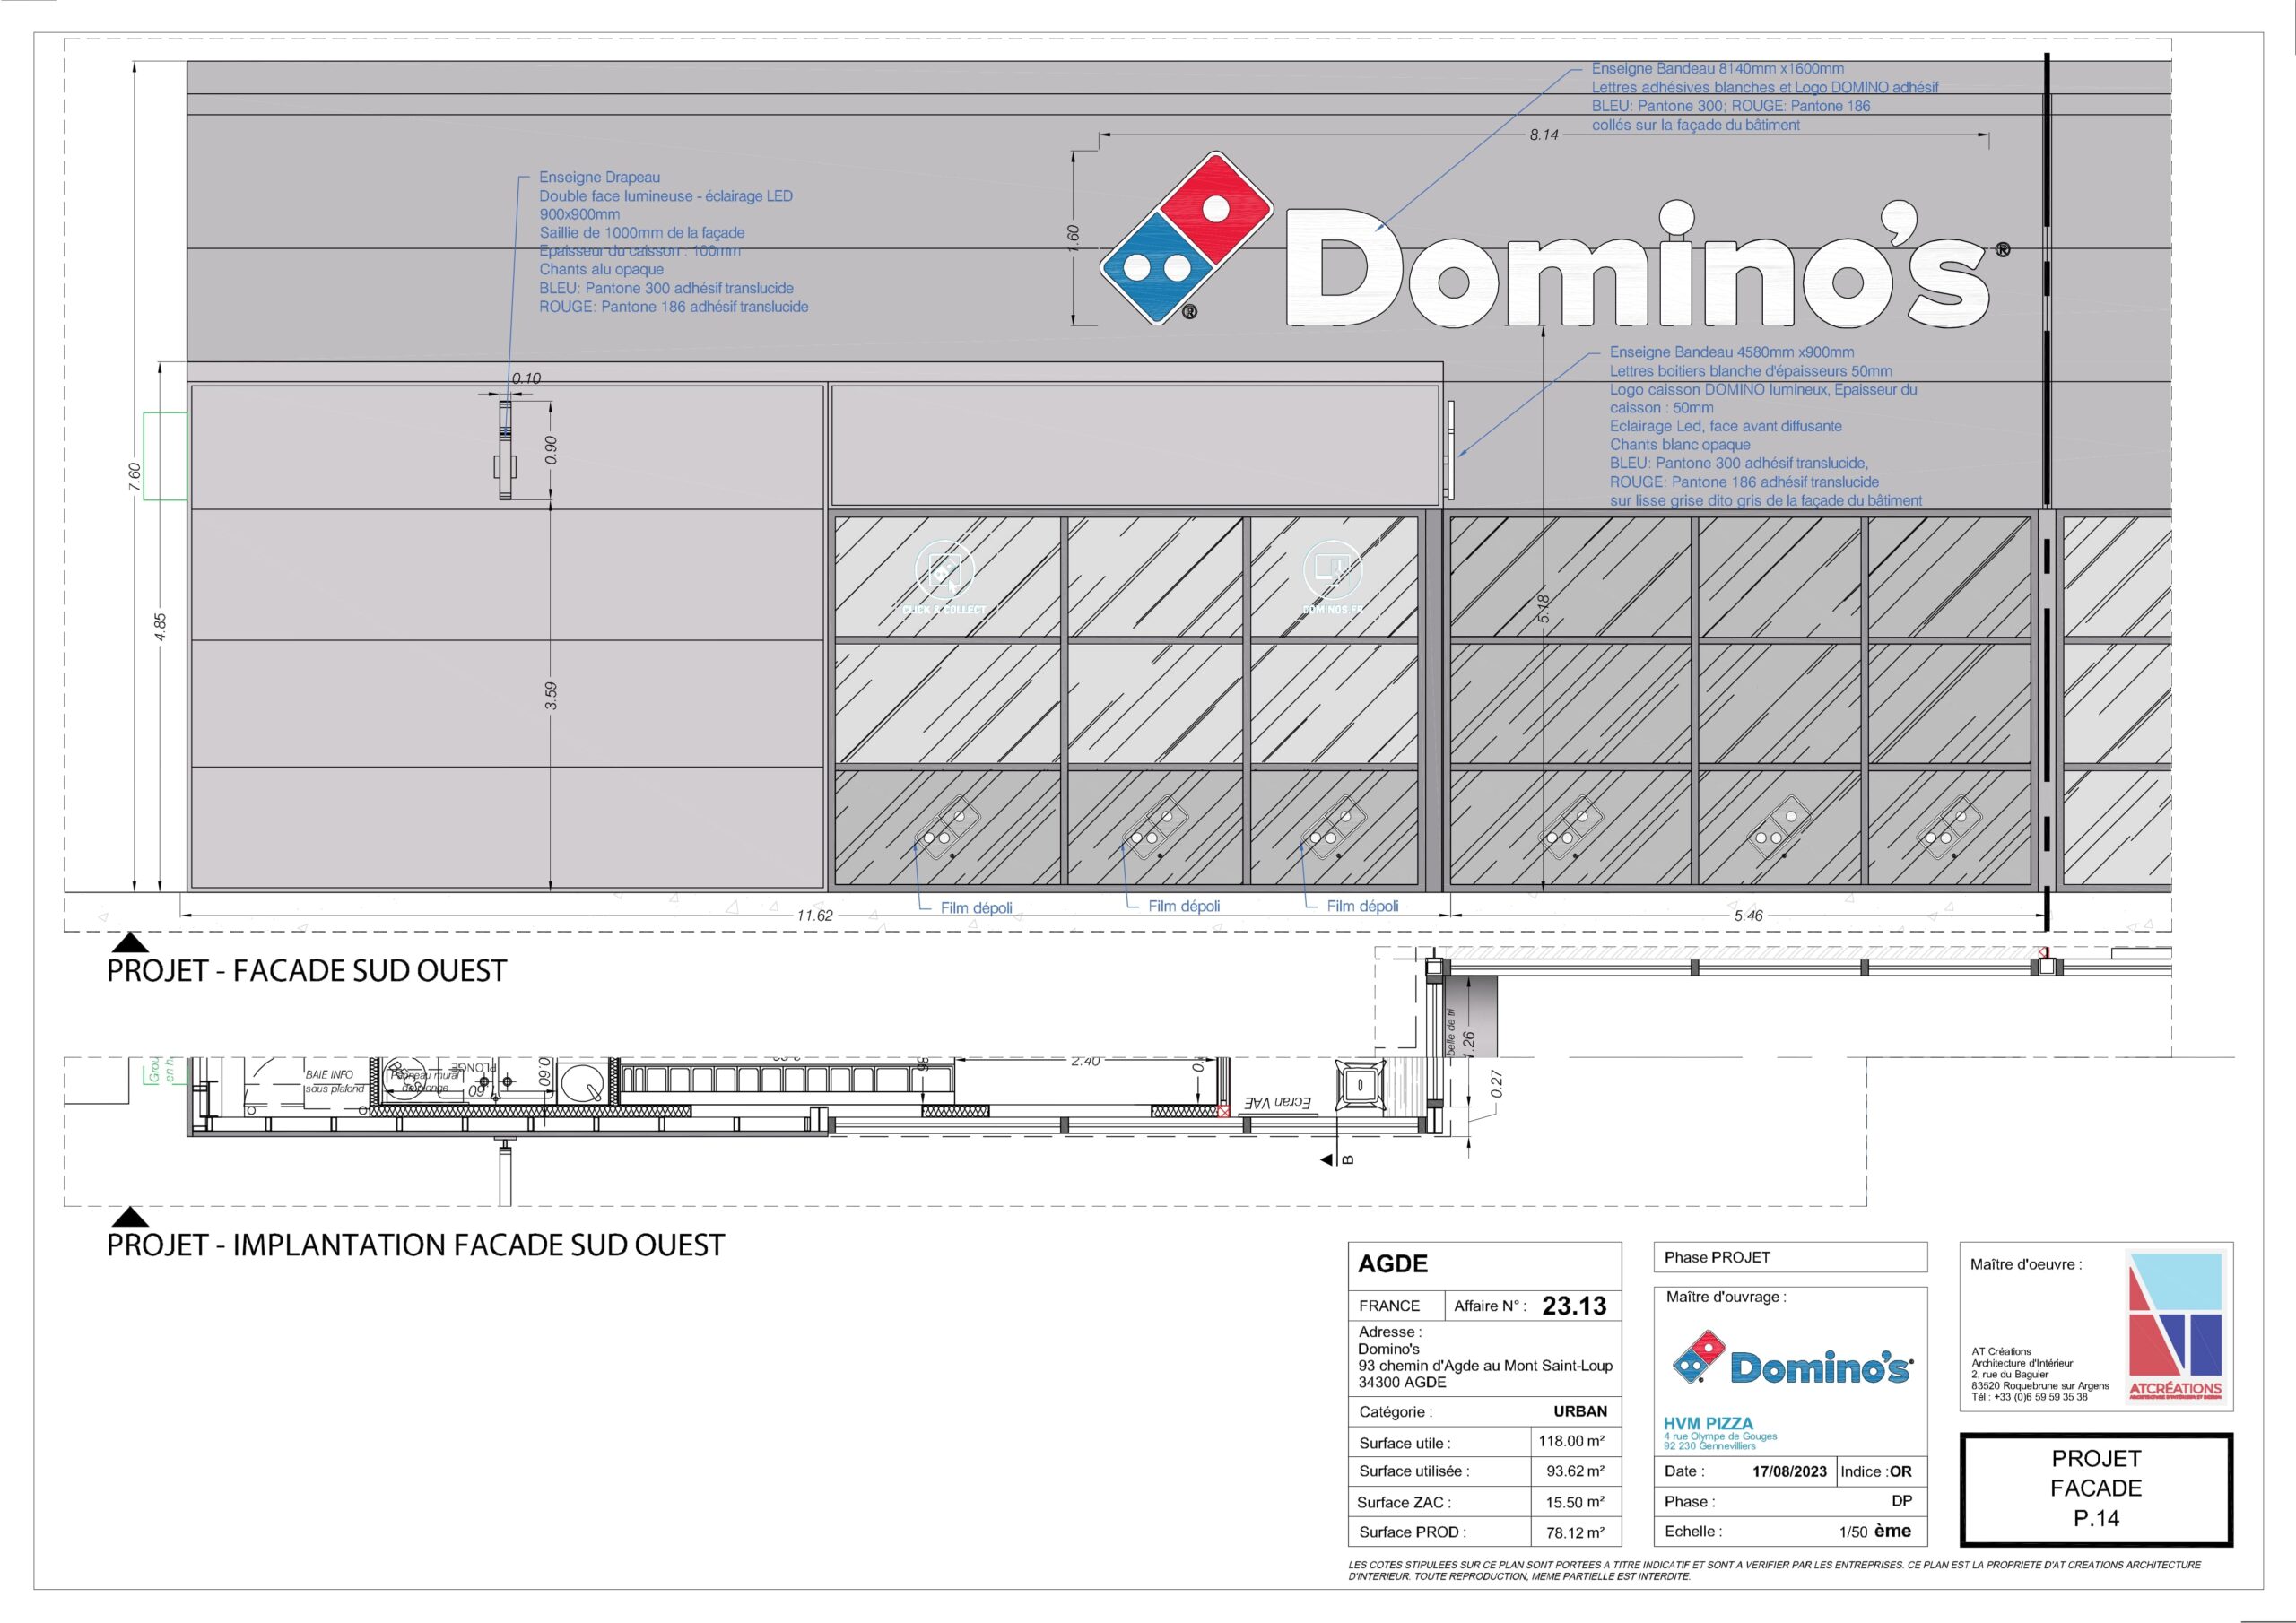This screenshot has height=1623, width=2296.
Task: Click the 5.46 horizontal dimension
Action: pyautogui.click(x=1749, y=915)
